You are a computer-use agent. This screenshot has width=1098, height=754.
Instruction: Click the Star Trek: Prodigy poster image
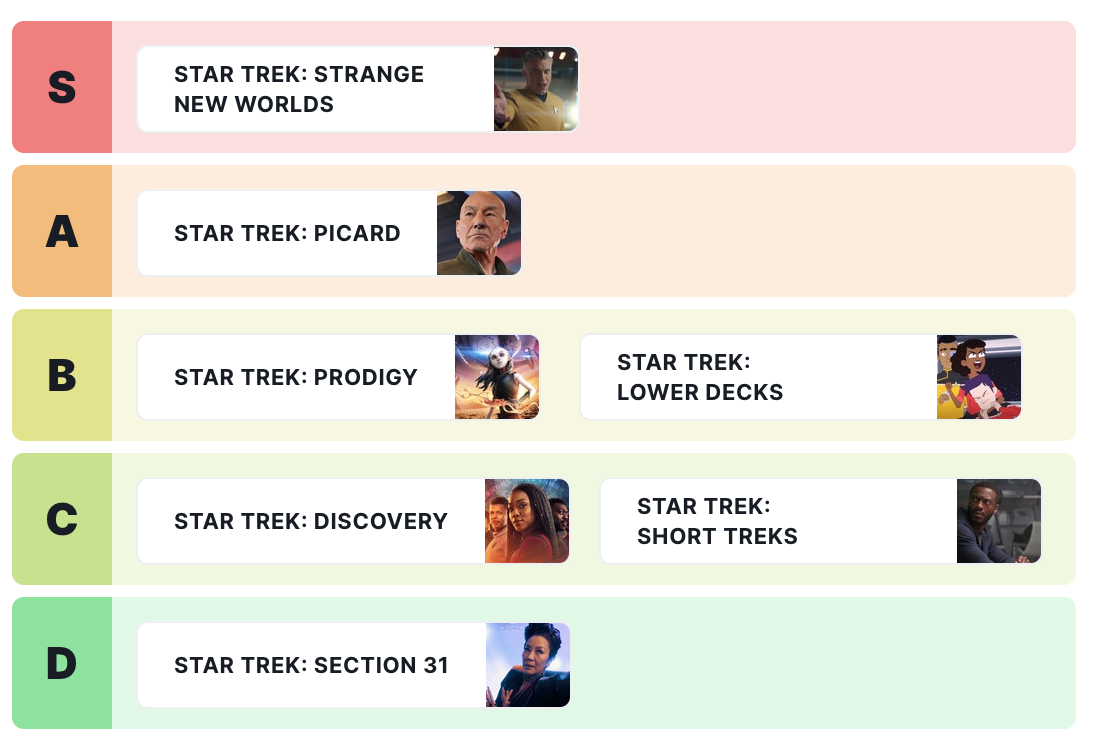497,377
